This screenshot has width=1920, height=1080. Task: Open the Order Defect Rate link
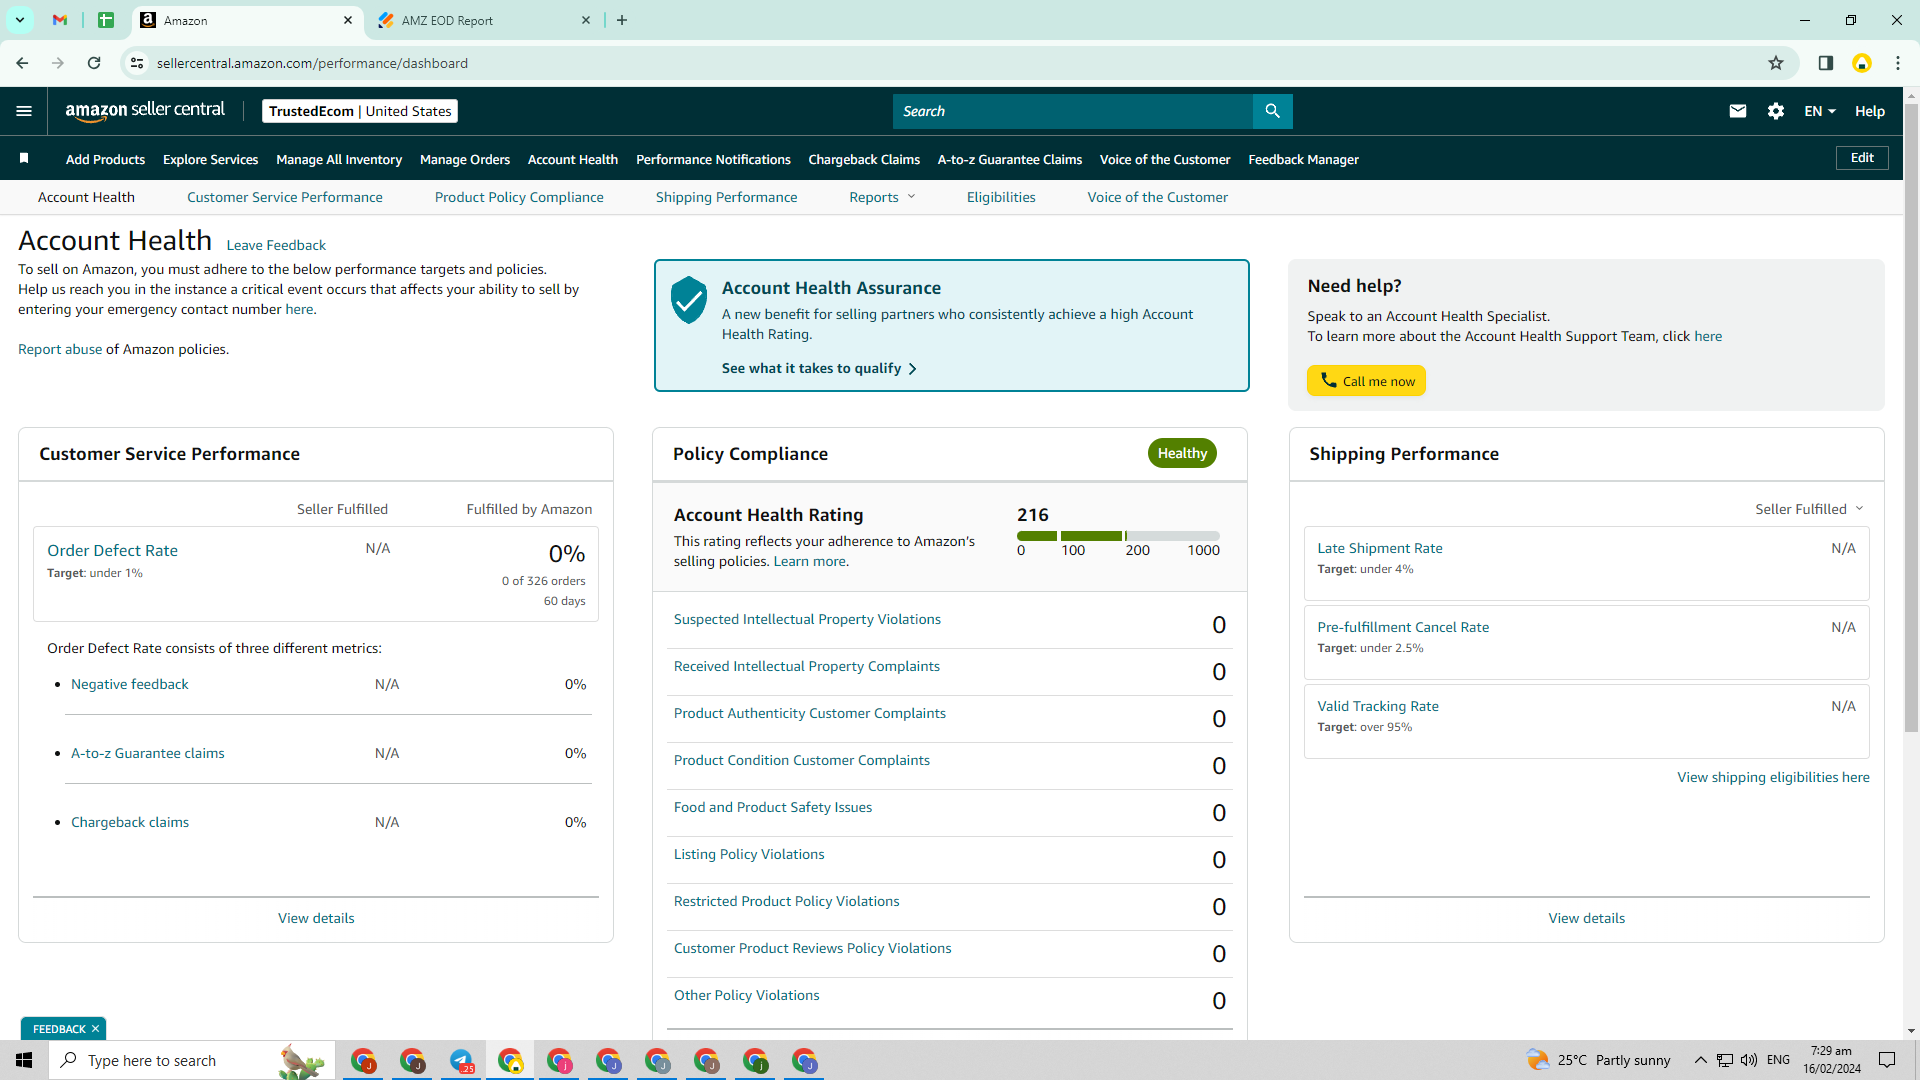coord(112,550)
